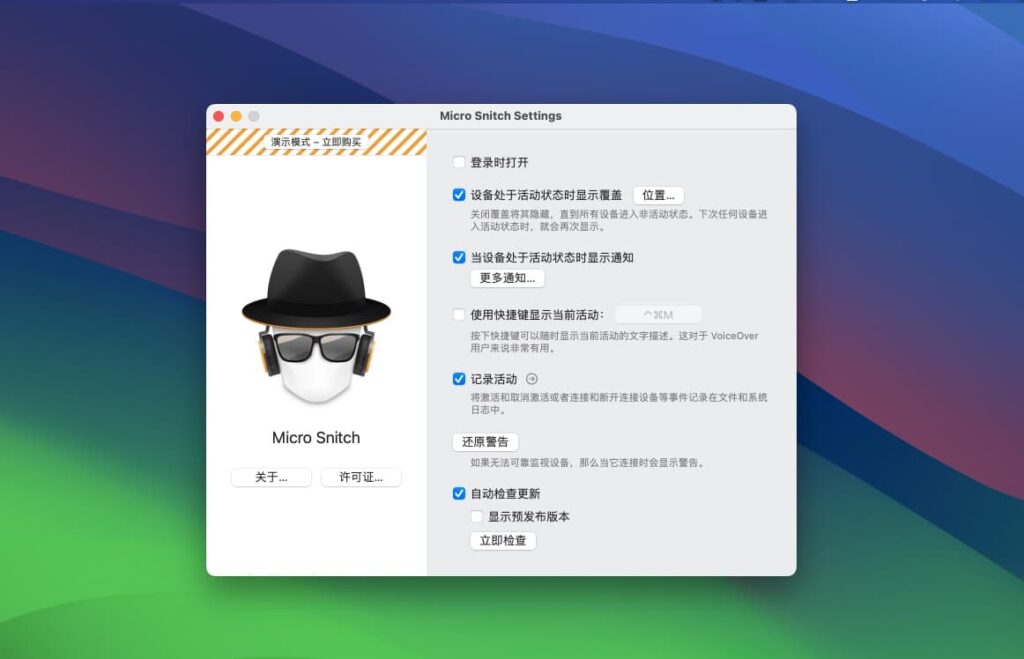Click the 更多通知... button
Viewport: 1024px width, 659px height.
(506, 279)
